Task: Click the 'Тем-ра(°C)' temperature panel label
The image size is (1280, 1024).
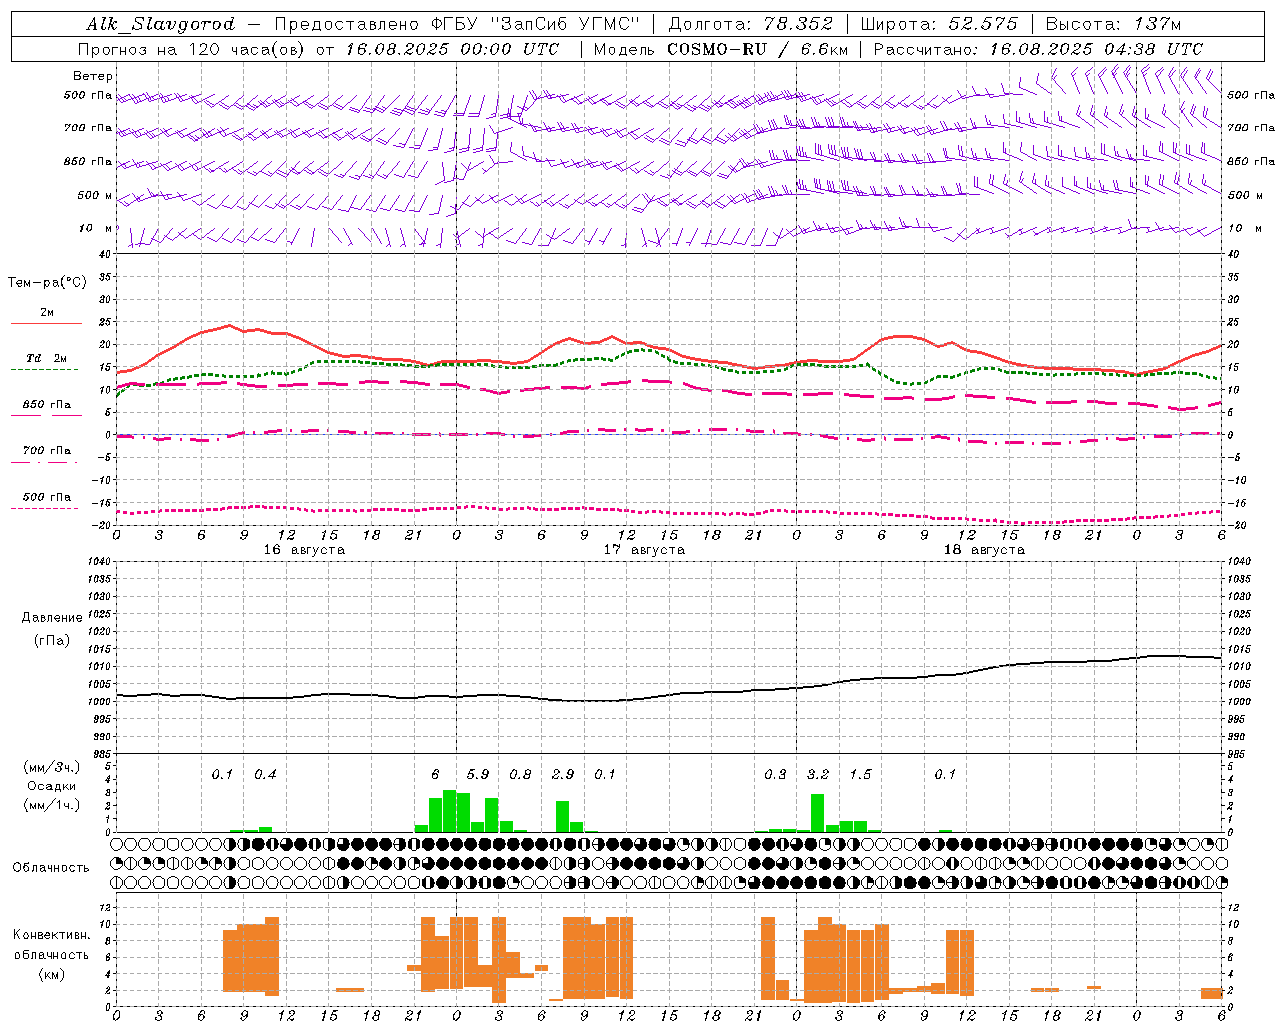Action: (x=47, y=283)
